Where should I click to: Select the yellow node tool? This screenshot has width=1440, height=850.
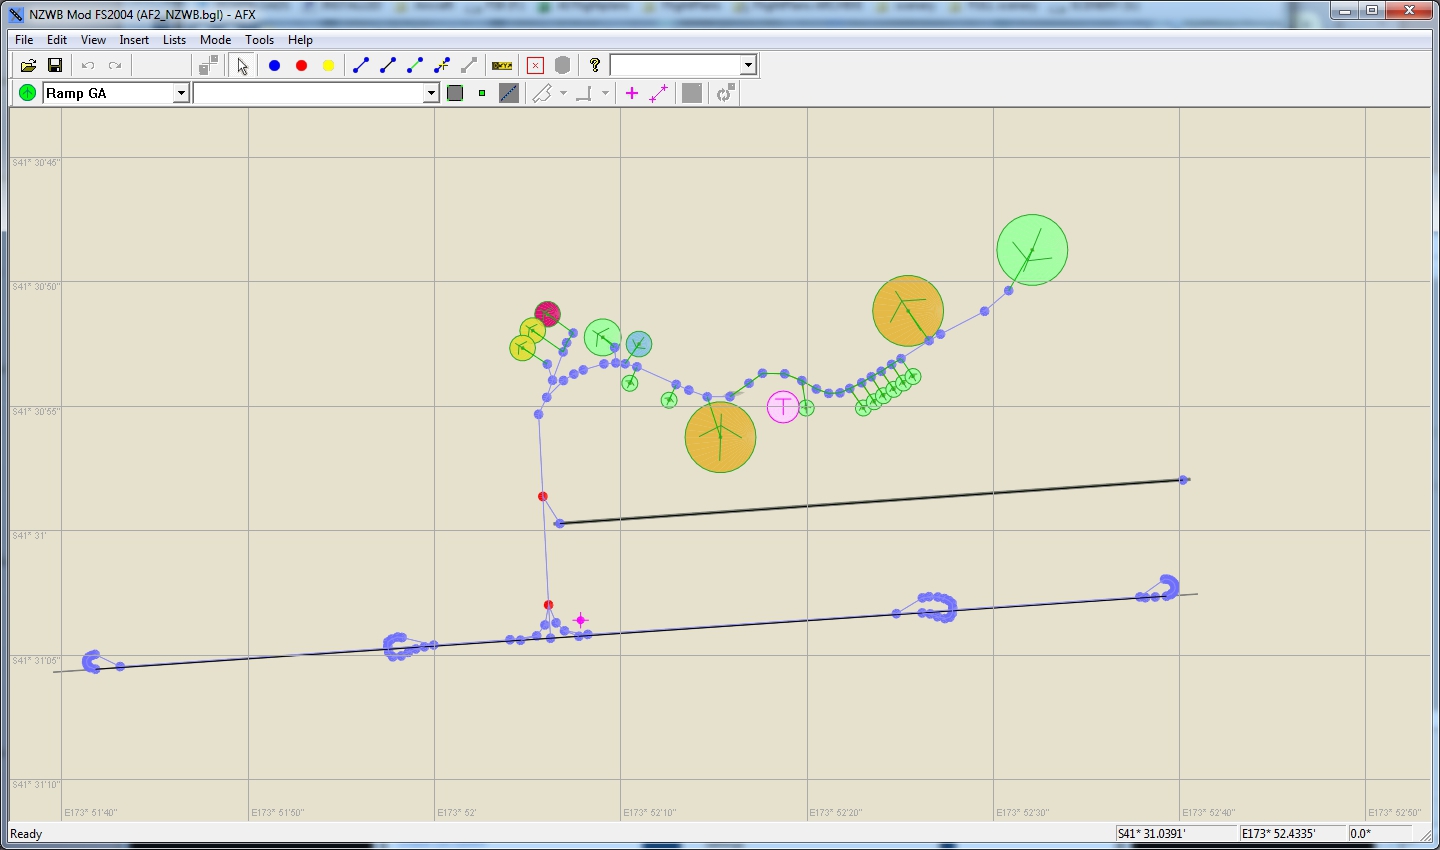pyautogui.click(x=328, y=65)
